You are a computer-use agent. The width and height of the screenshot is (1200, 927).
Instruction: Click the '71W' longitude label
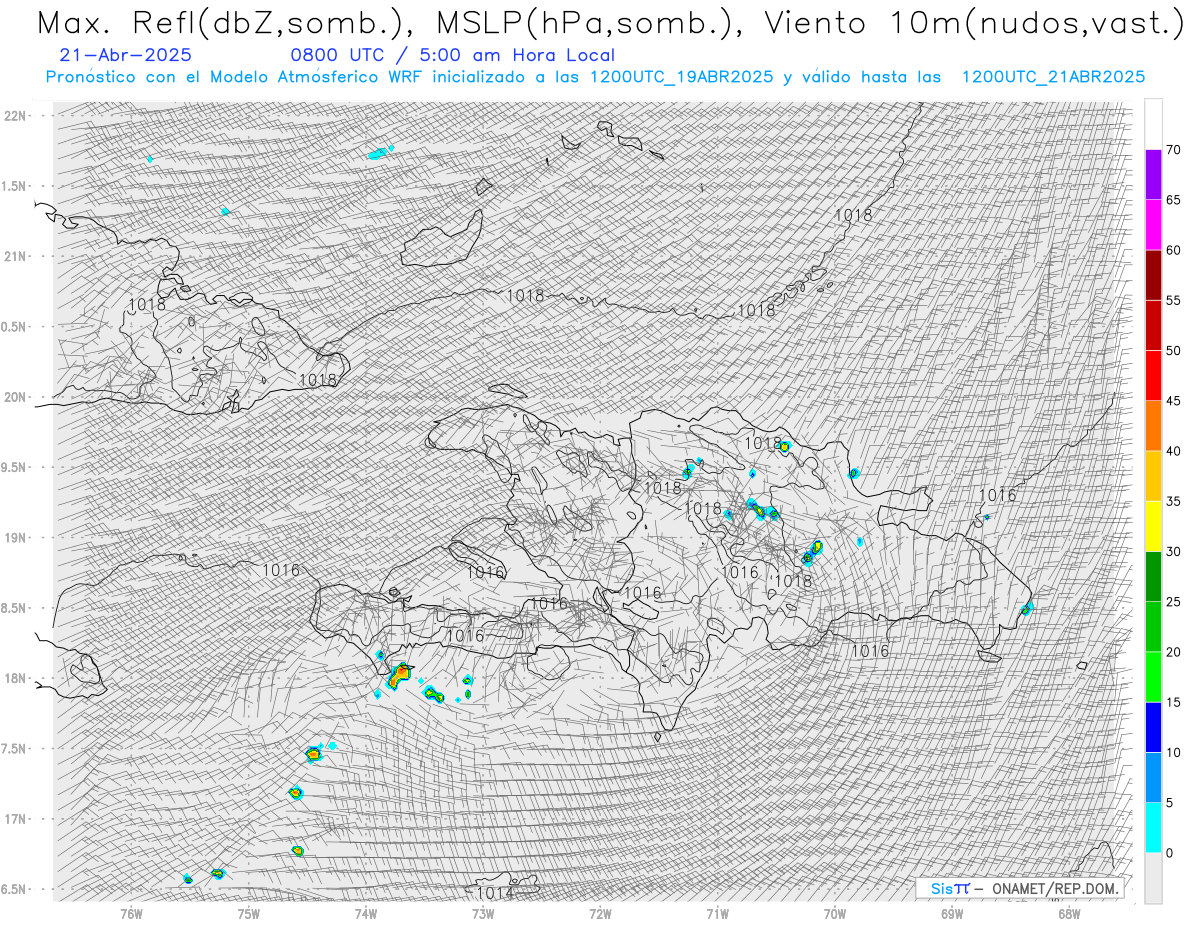click(x=717, y=912)
